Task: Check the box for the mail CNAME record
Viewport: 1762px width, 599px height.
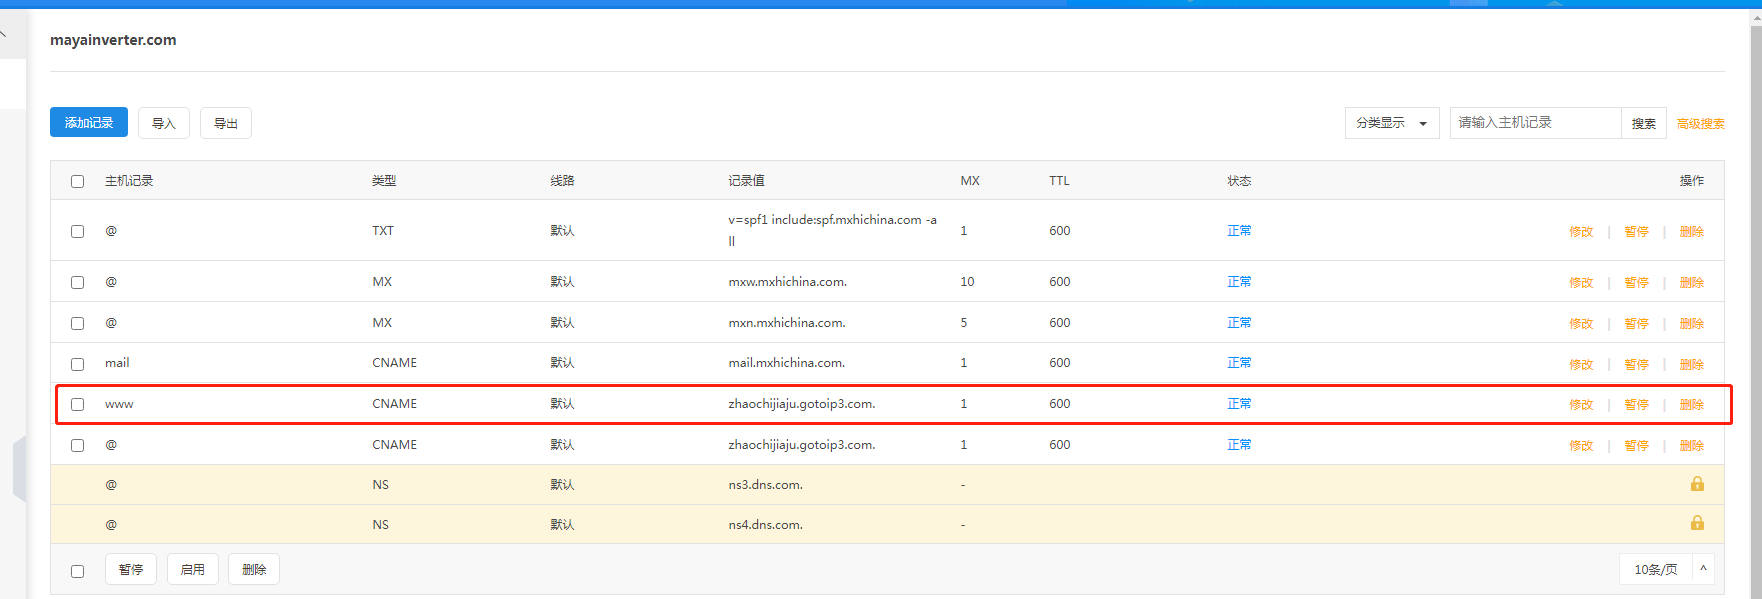Action: pyautogui.click(x=77, y=364)
